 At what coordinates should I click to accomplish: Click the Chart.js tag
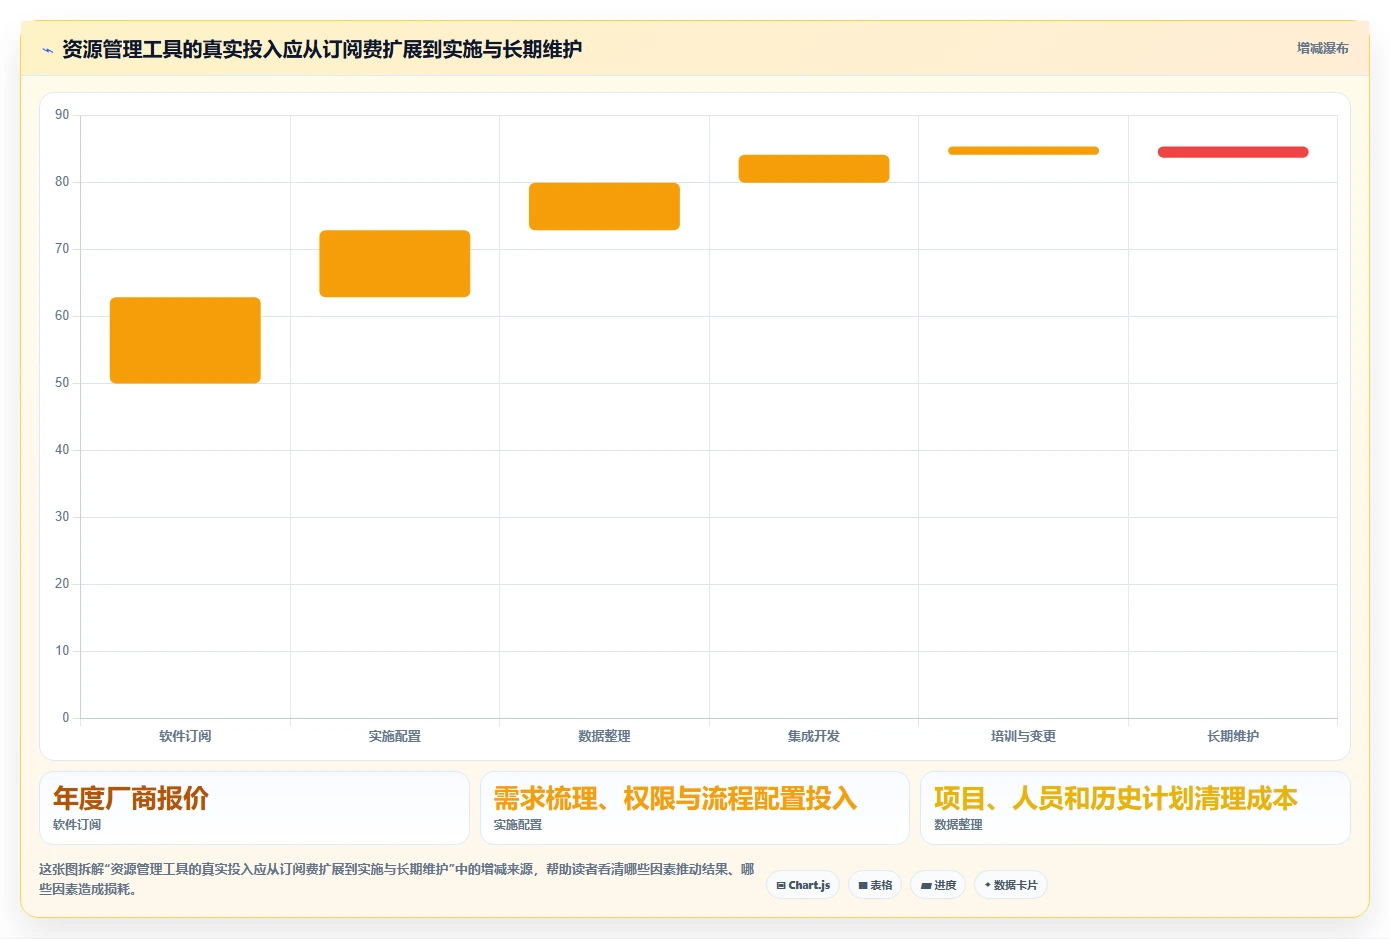803,885
